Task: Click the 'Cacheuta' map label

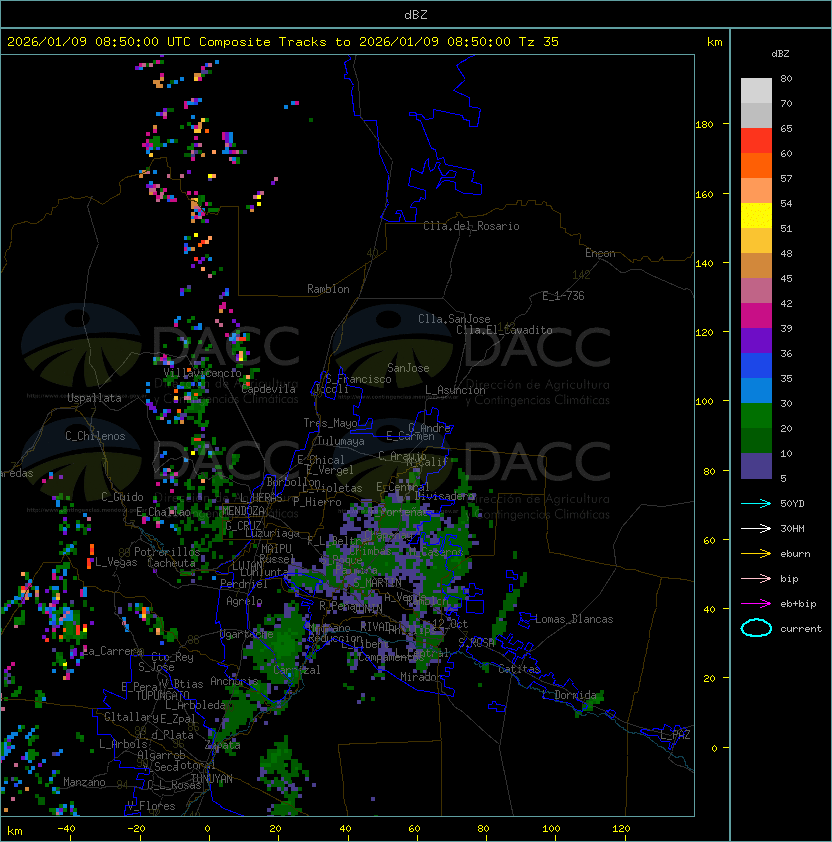Action: click(x=171, y=563)
